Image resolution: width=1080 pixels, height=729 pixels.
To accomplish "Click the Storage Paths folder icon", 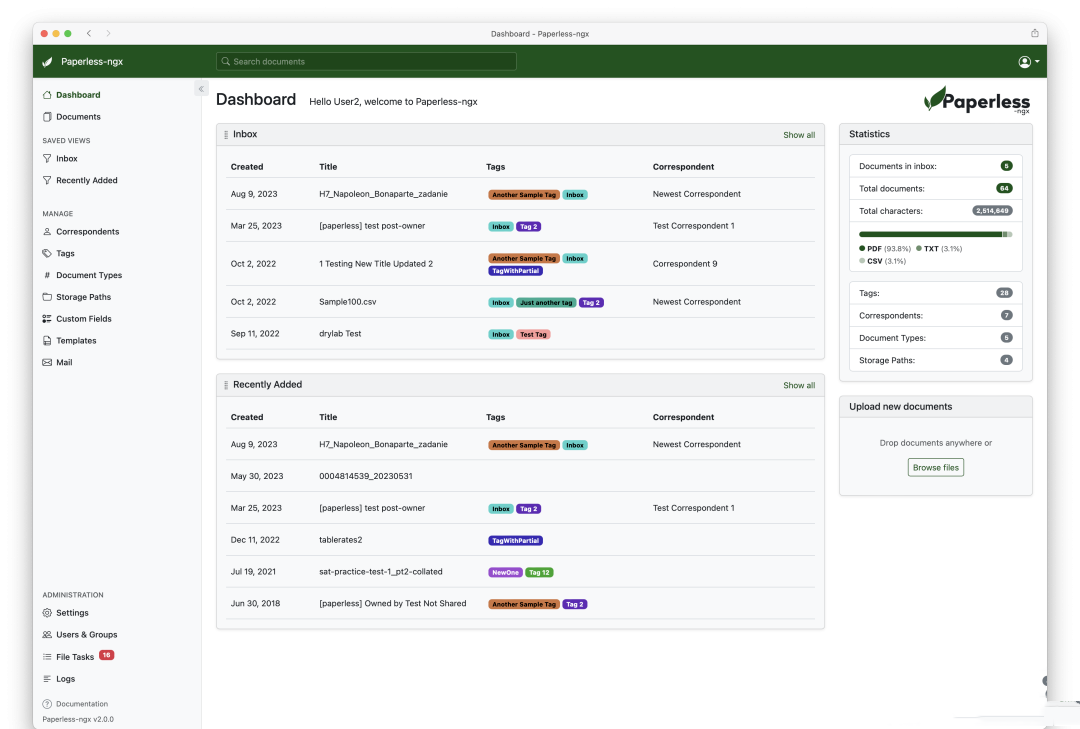I will [47, 297].
